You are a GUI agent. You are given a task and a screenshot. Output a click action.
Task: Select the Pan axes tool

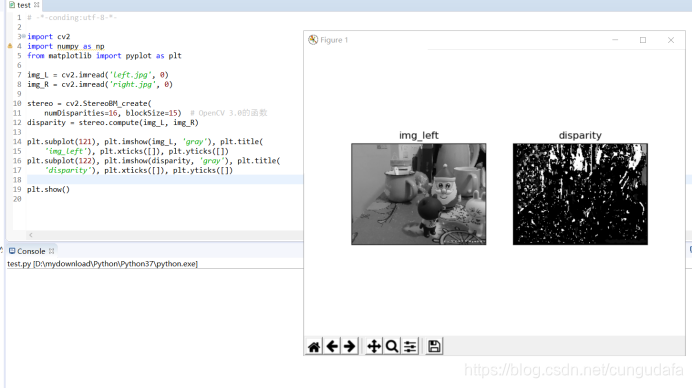[x=374, y=346]
